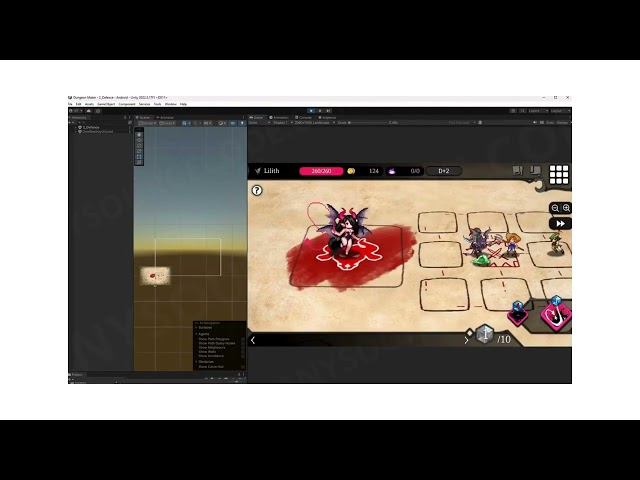Open the Hierarchy add object dropdown

coord(72,122)
